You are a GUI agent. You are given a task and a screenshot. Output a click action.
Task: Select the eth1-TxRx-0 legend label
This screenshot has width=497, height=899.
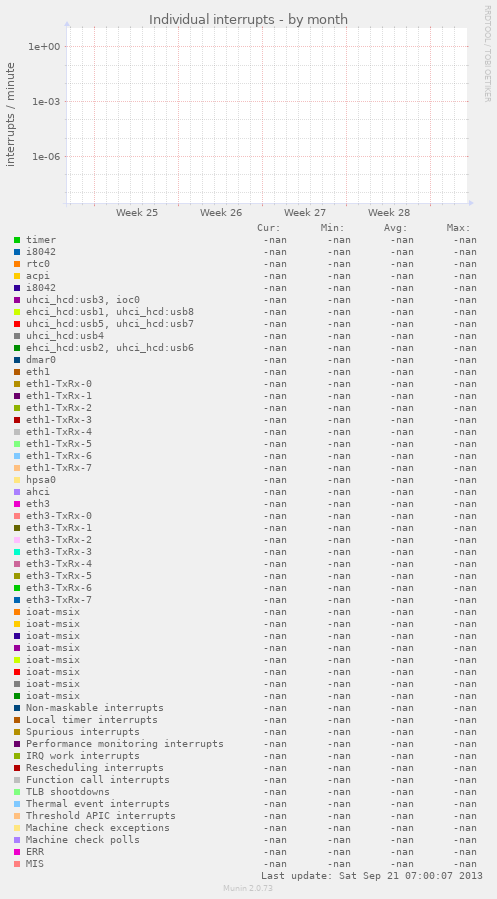(x=59, y=384)
